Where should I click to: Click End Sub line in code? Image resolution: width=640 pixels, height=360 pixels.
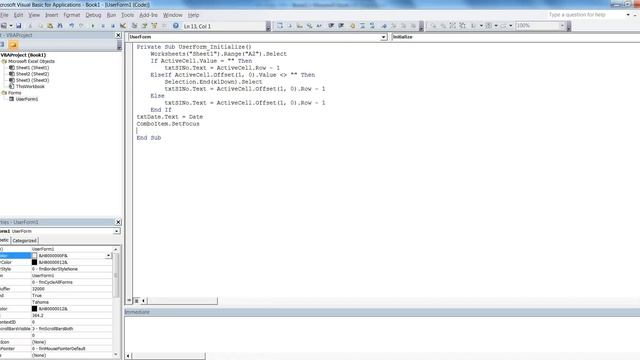[x=149, y=138]
